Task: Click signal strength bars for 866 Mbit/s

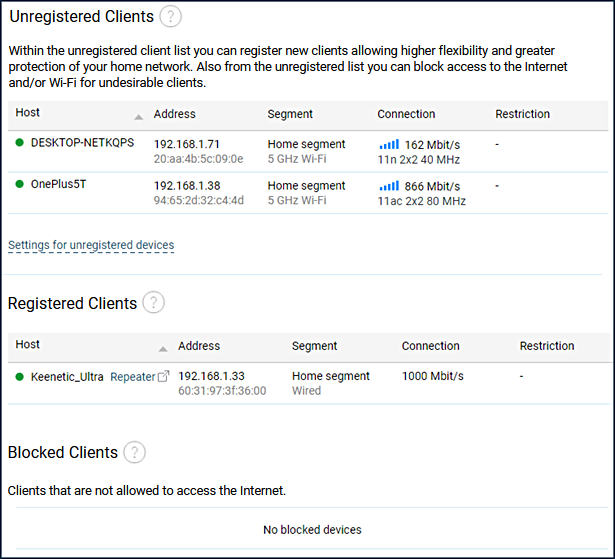Action: point(389,186)
